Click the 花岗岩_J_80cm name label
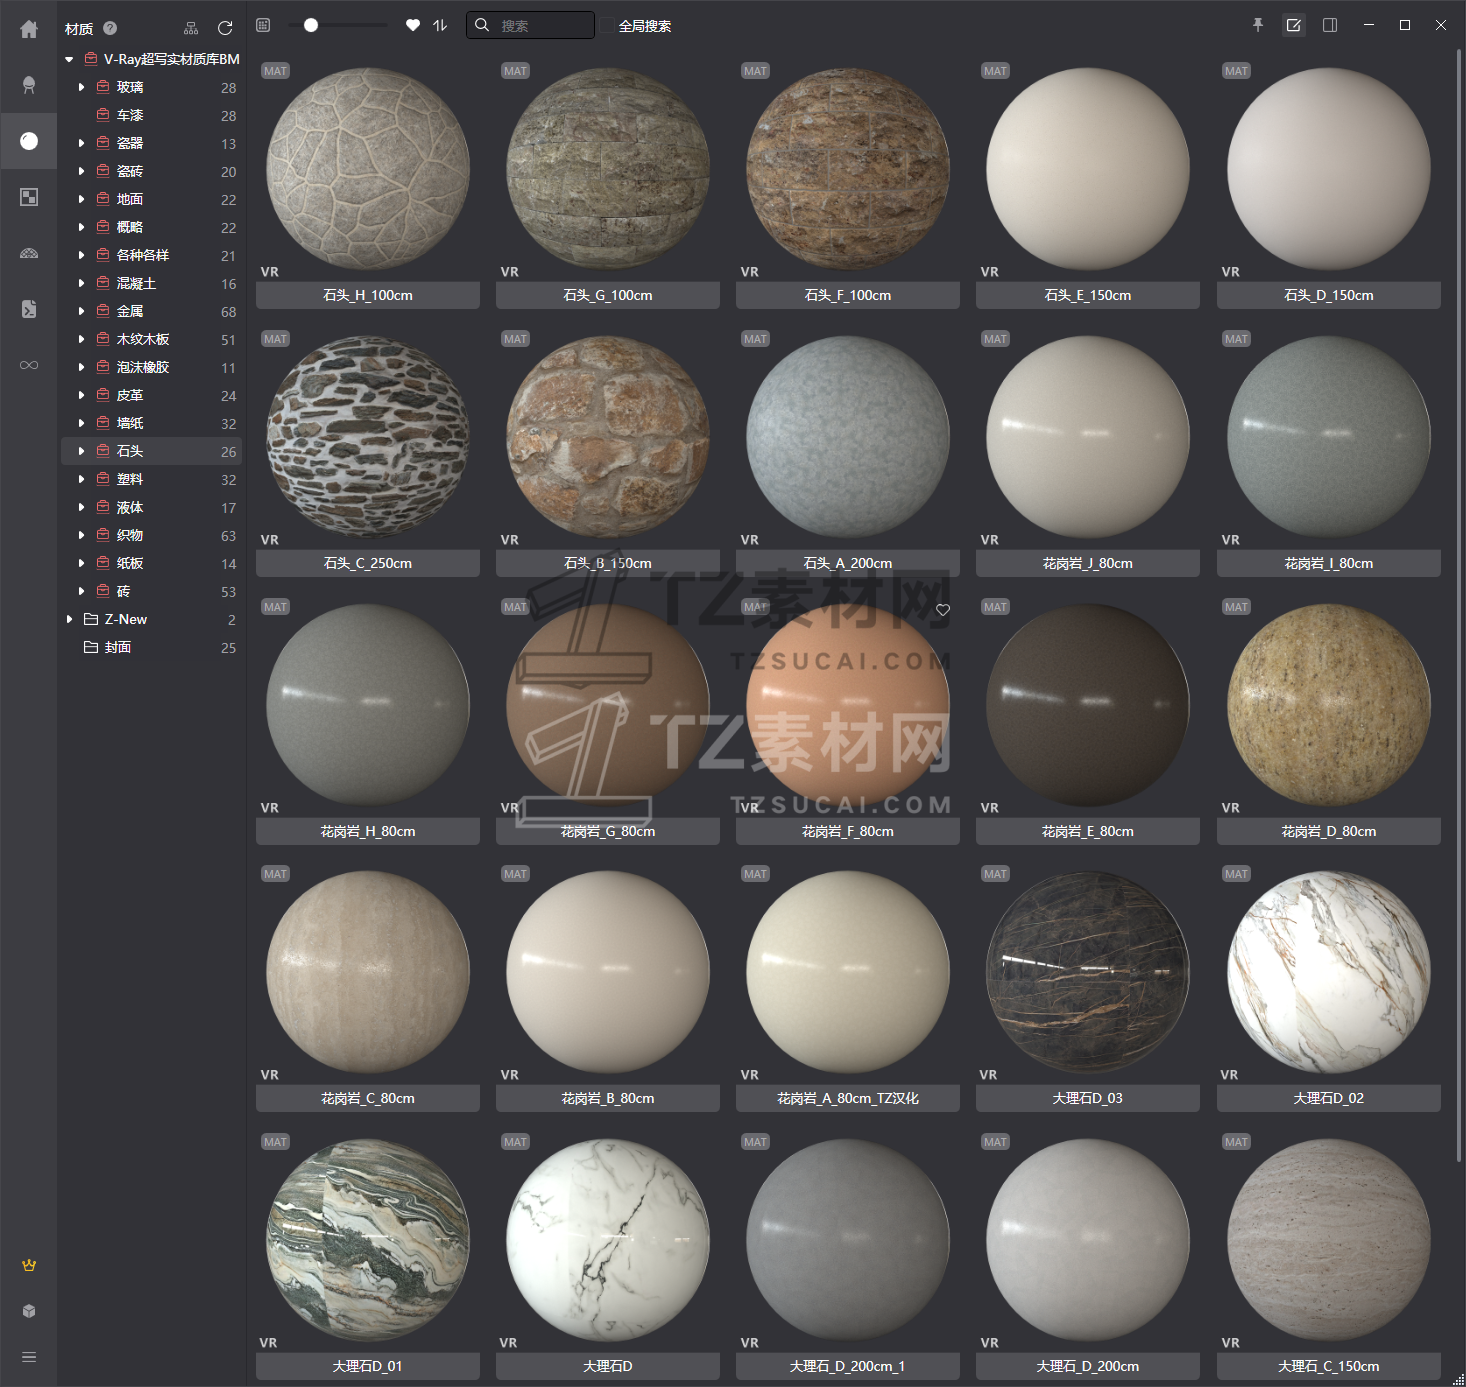The width and height of the screenshot is (1466, 1387). click(1088, 564)
